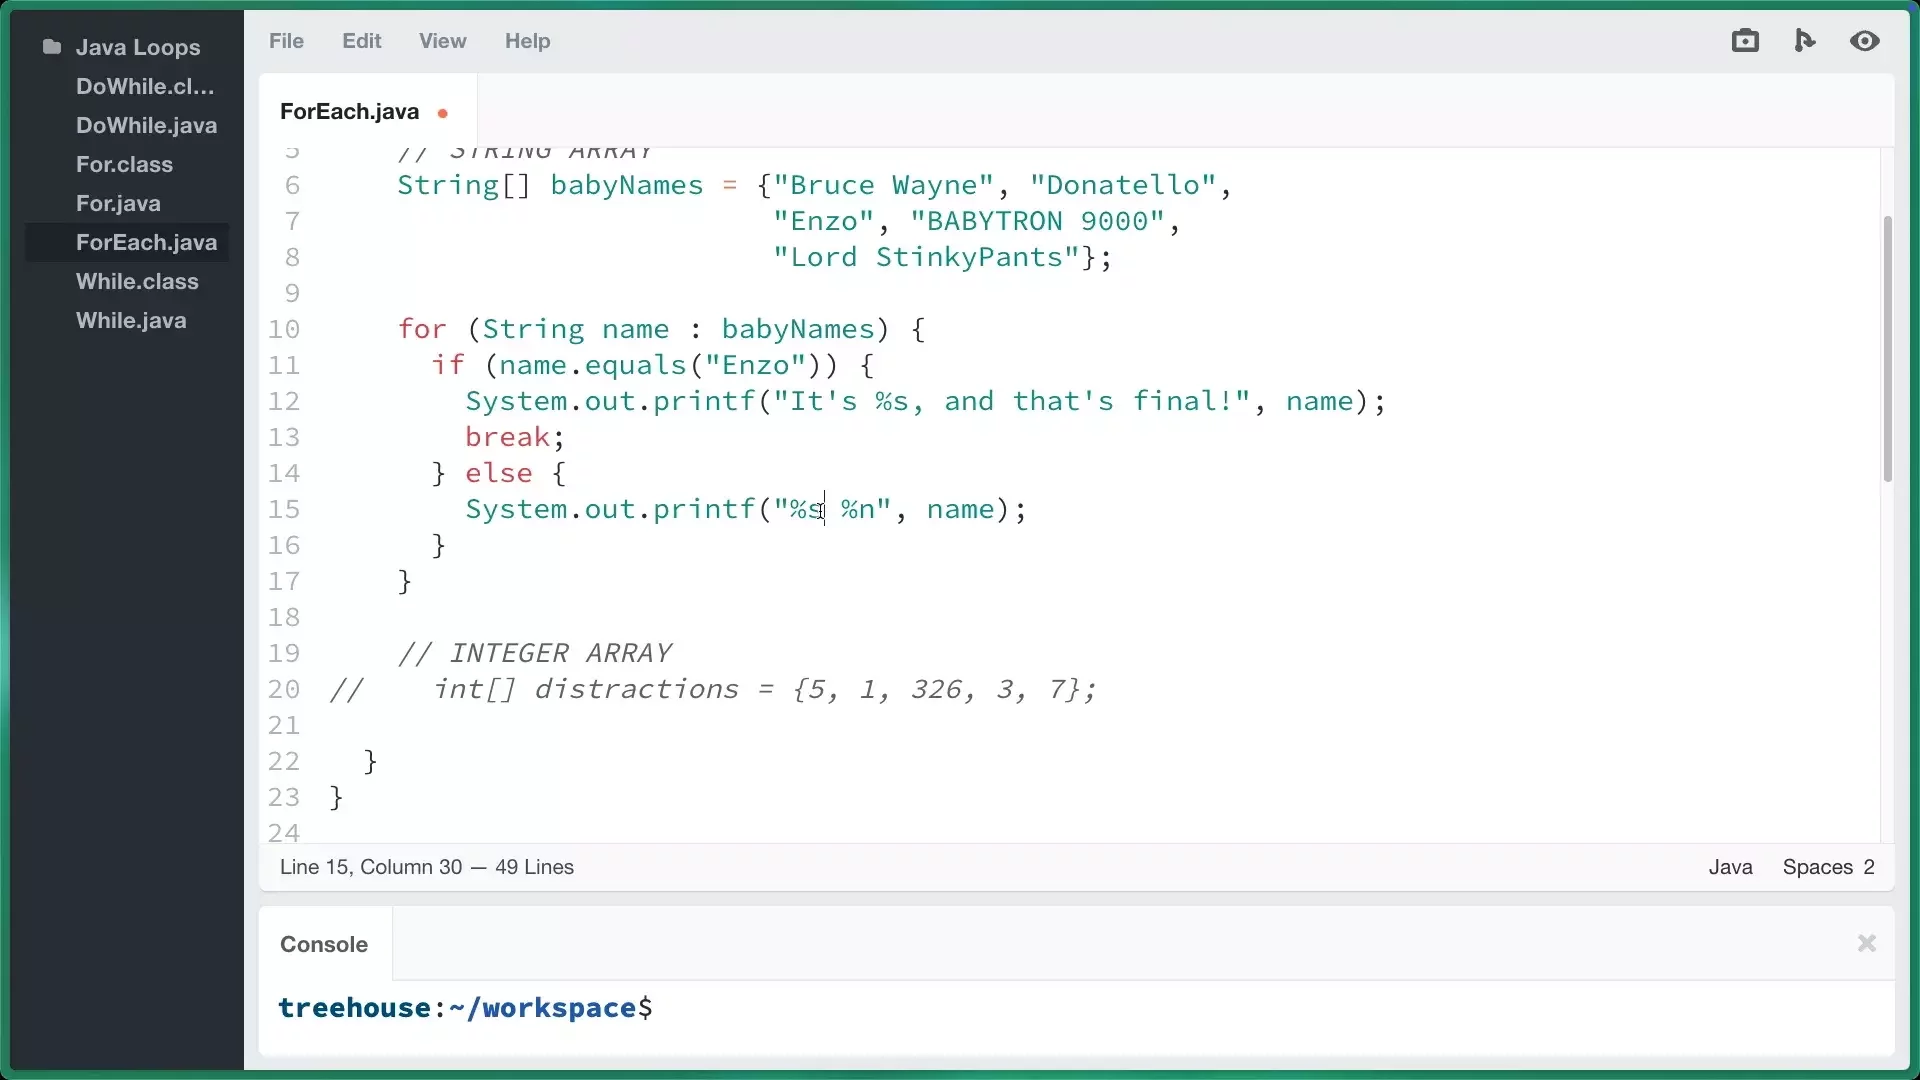Viewport: 1920px width, 1080px height.
Task: Click the "It's %s, and that's final!" string
Action: point(1011,401)
